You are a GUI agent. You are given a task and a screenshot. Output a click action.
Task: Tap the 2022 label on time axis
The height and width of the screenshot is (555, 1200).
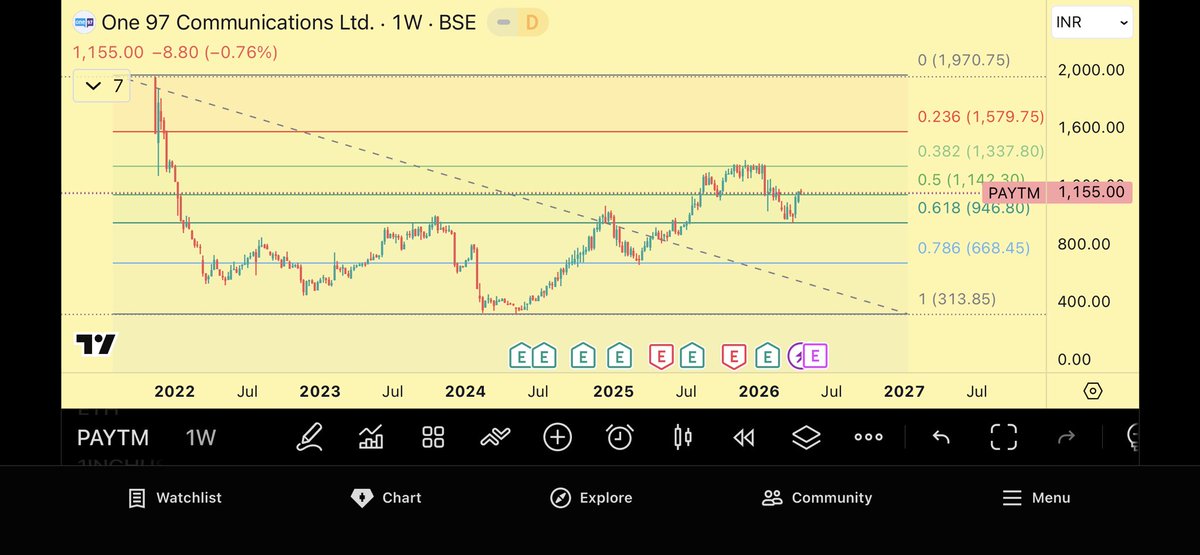174,392
